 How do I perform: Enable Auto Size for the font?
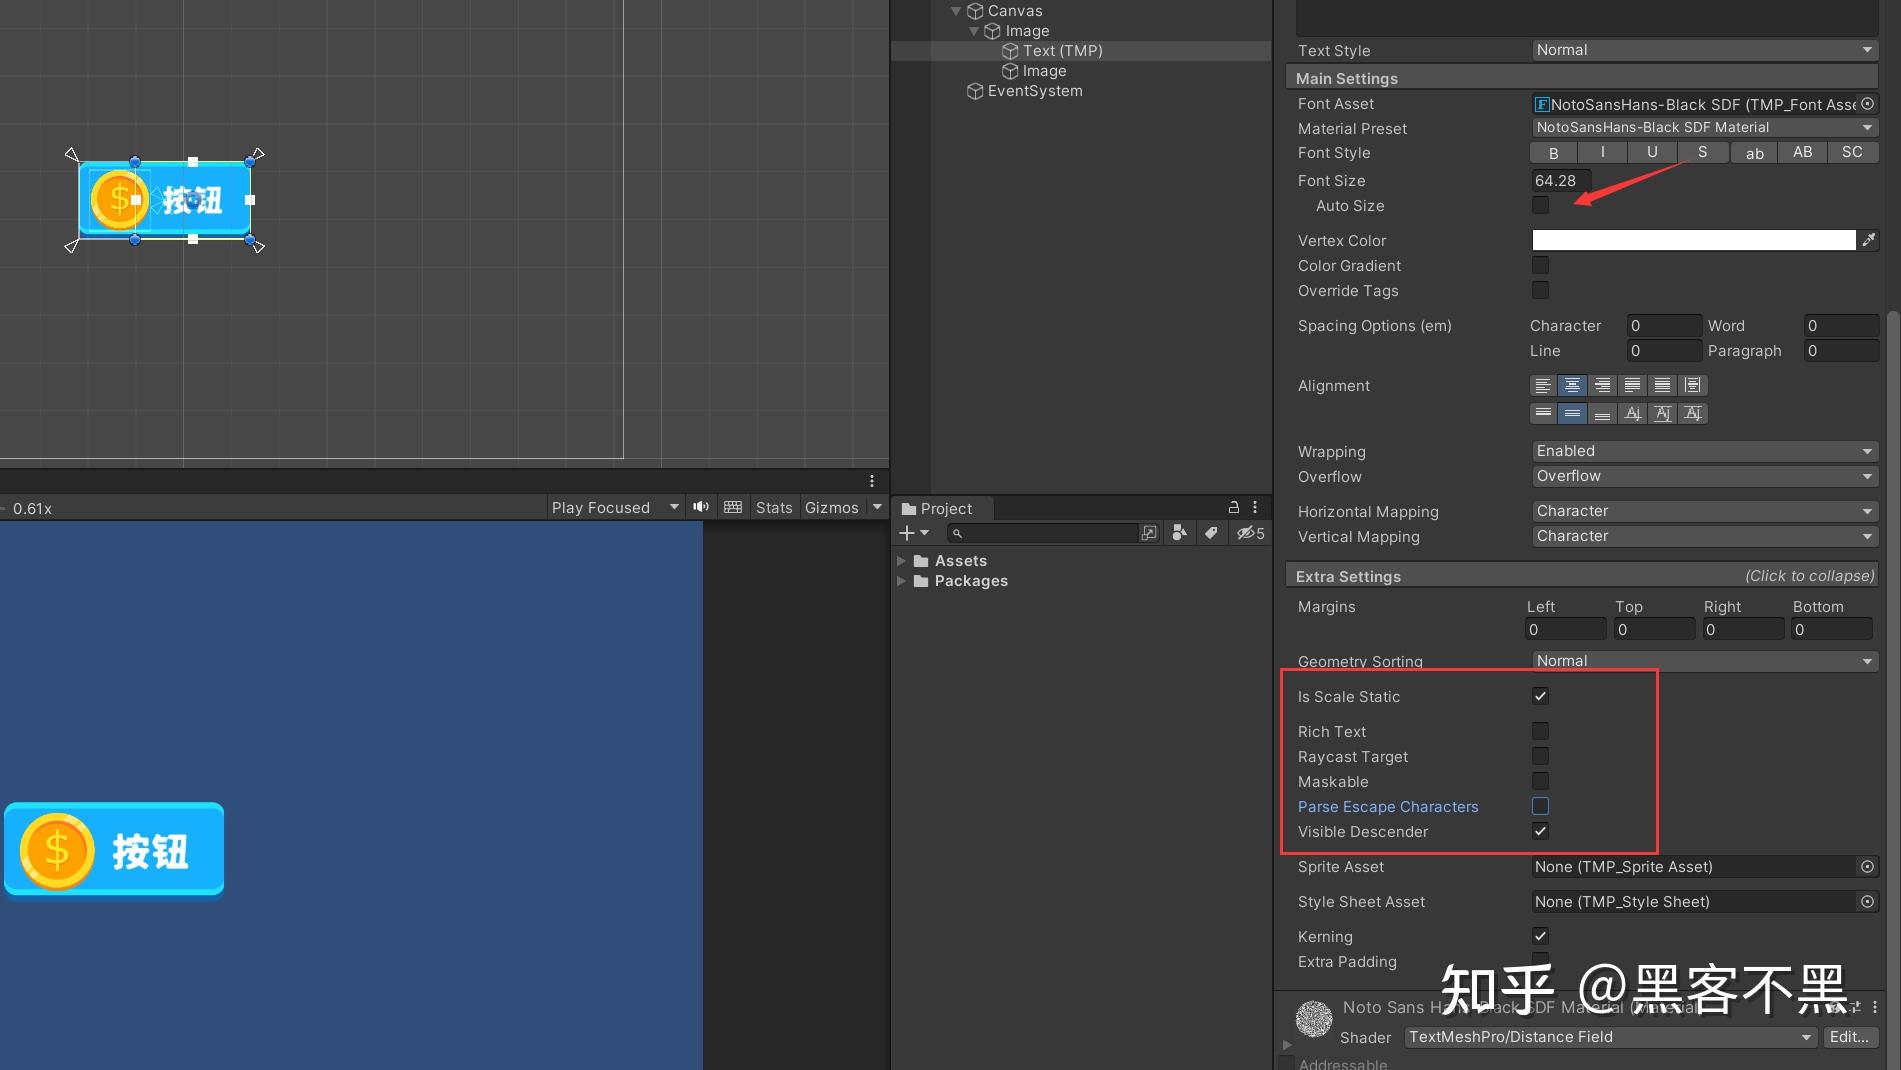(1540, 205)
